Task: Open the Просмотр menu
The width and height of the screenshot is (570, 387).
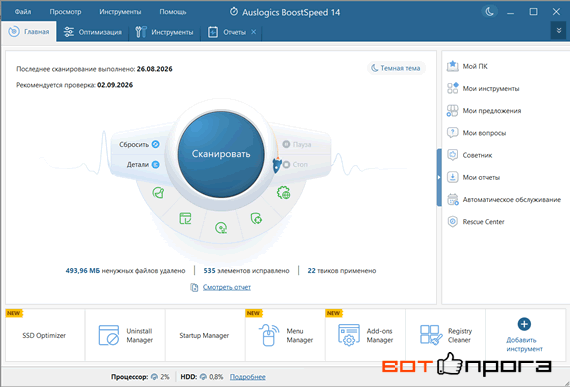Action: (x=65, y=12)
